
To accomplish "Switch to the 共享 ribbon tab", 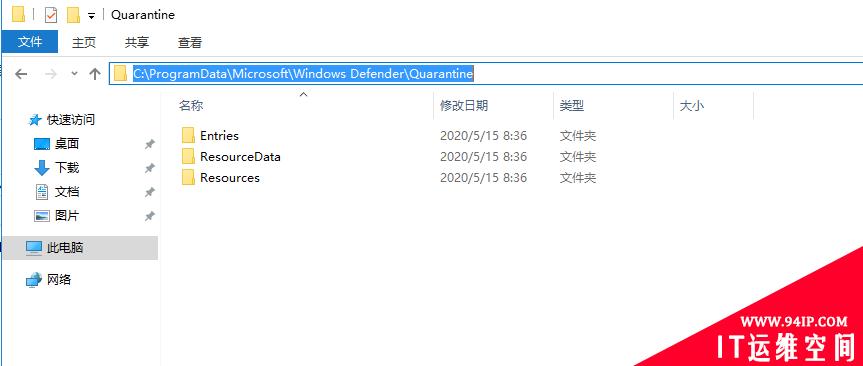I will coord(136,42).
